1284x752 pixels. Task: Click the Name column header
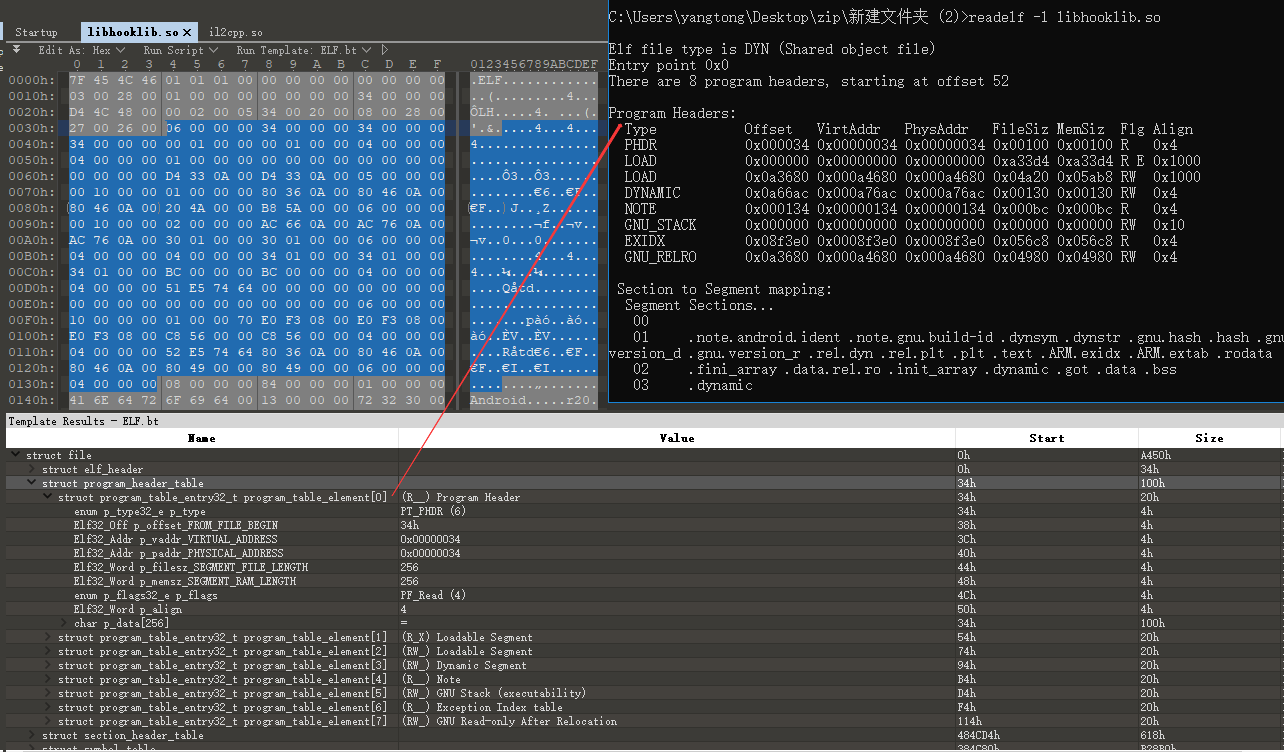(202, 438)
